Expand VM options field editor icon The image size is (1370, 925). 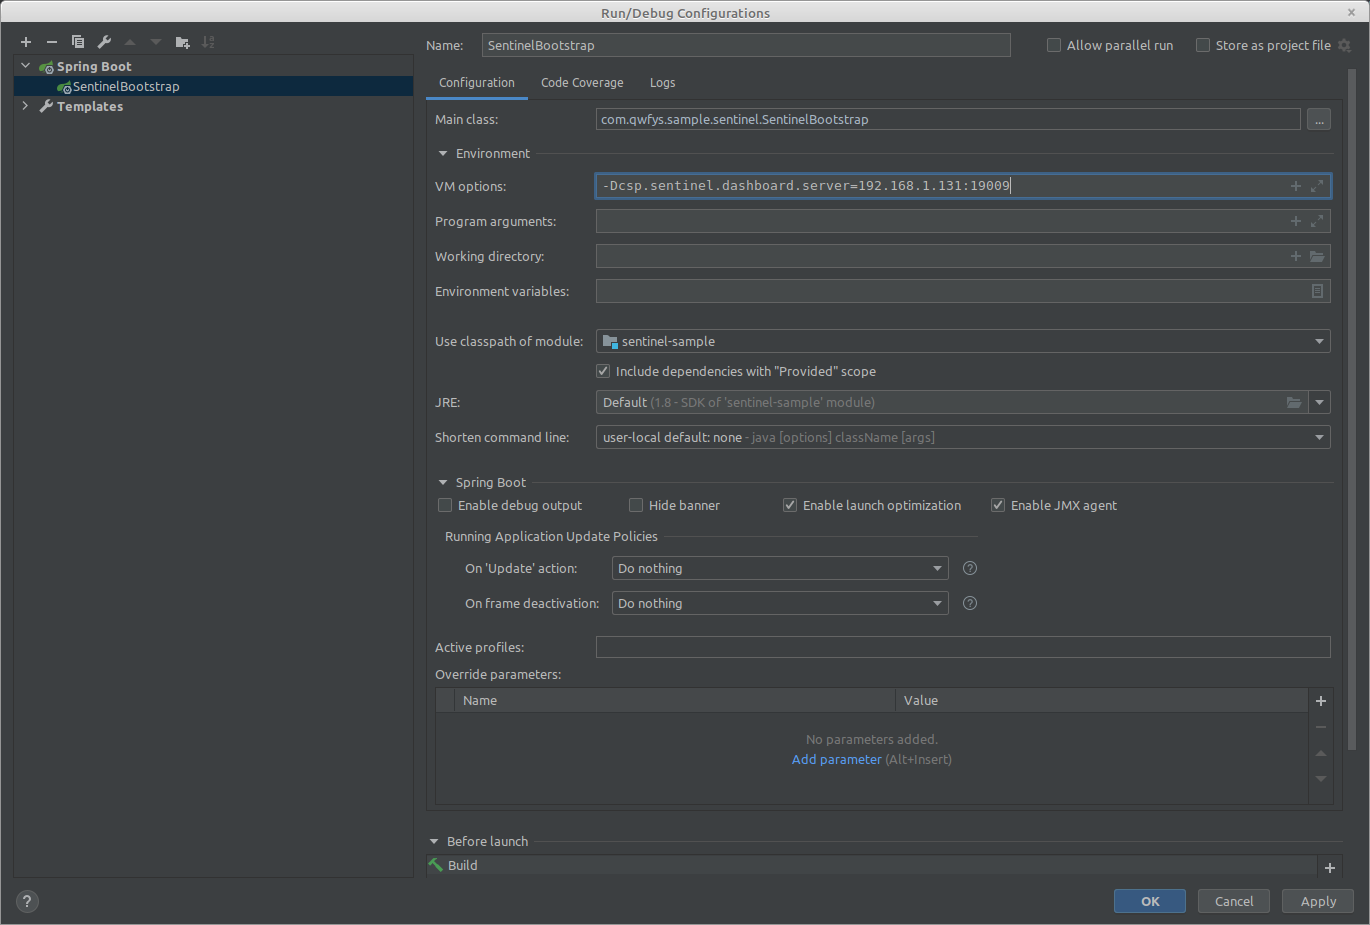(1317, 186)
